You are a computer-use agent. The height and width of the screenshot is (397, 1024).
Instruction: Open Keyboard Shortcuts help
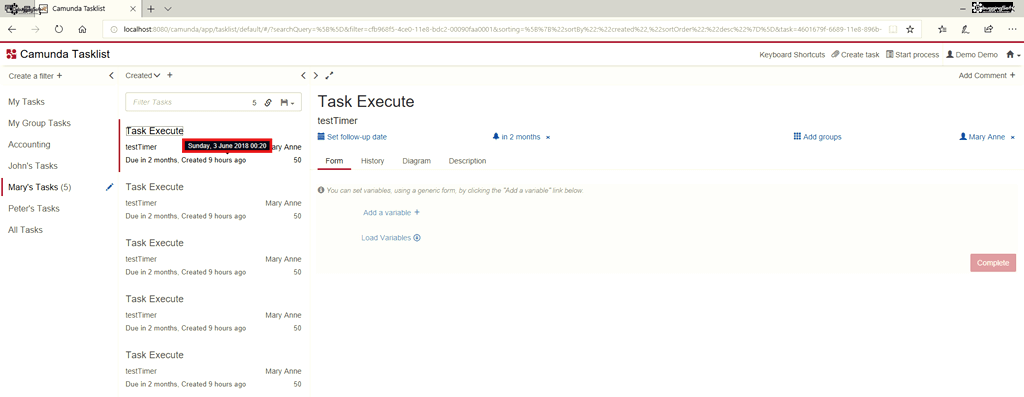[792, 55]
